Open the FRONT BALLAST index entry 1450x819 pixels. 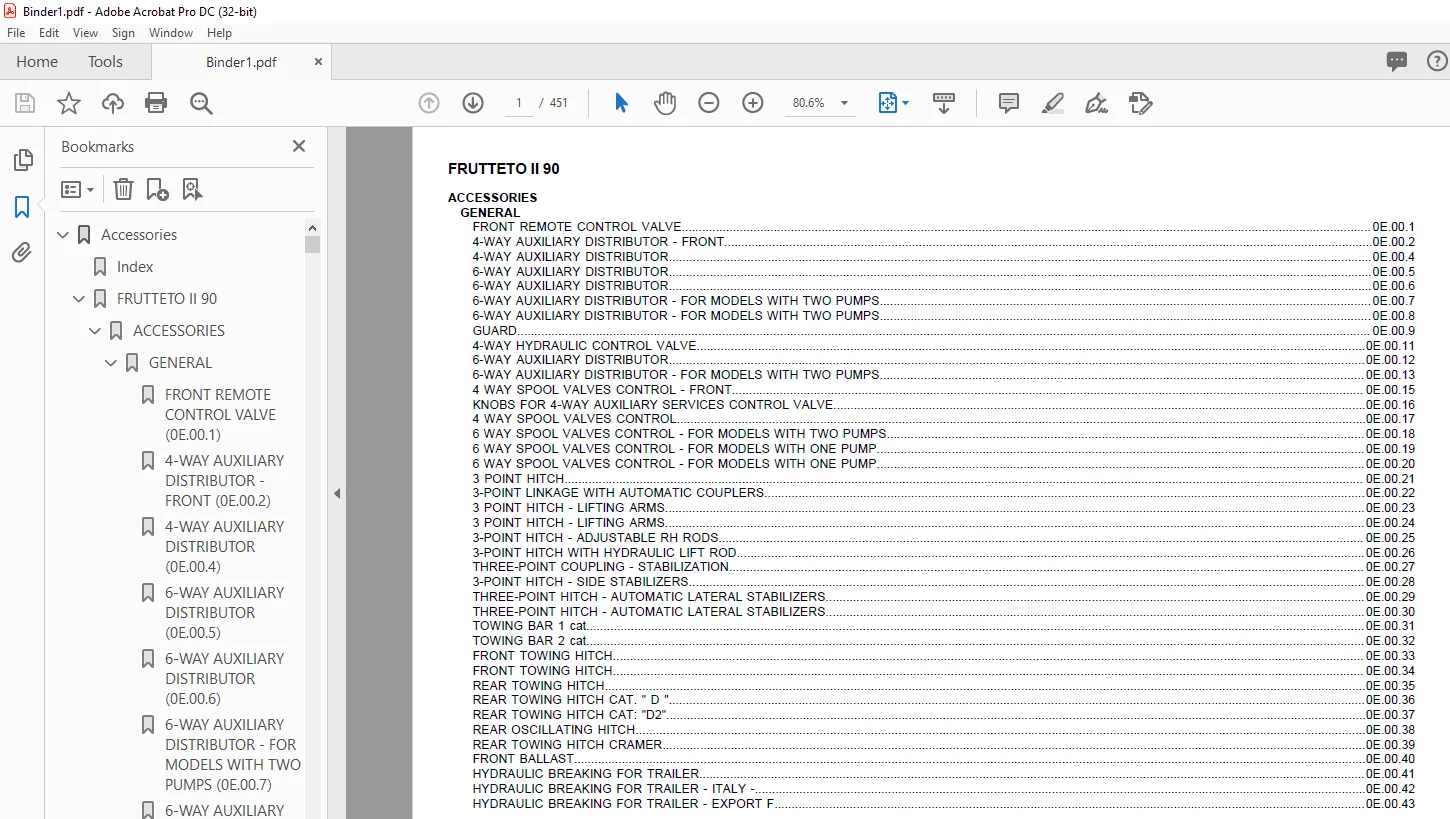[x=523, y=759]
